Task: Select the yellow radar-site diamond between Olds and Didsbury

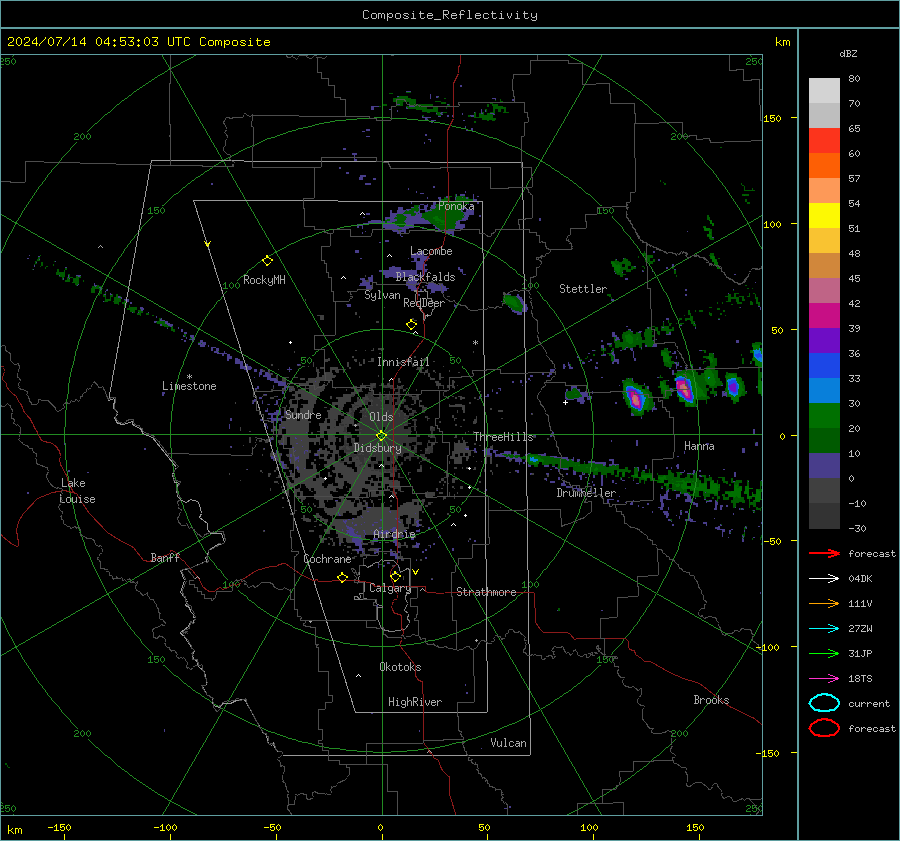Action: (x=381, y=435)
